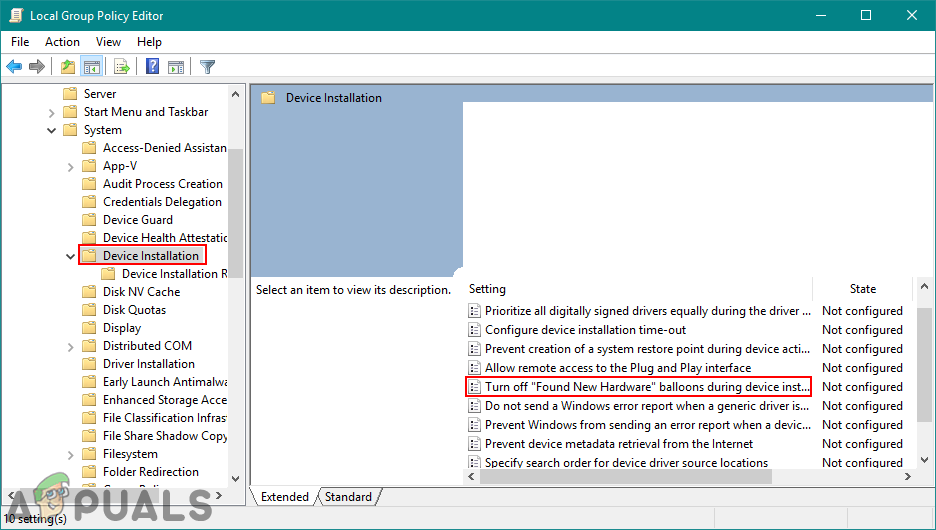Select Enhanced Storage Access in the tree

(165, 399)
